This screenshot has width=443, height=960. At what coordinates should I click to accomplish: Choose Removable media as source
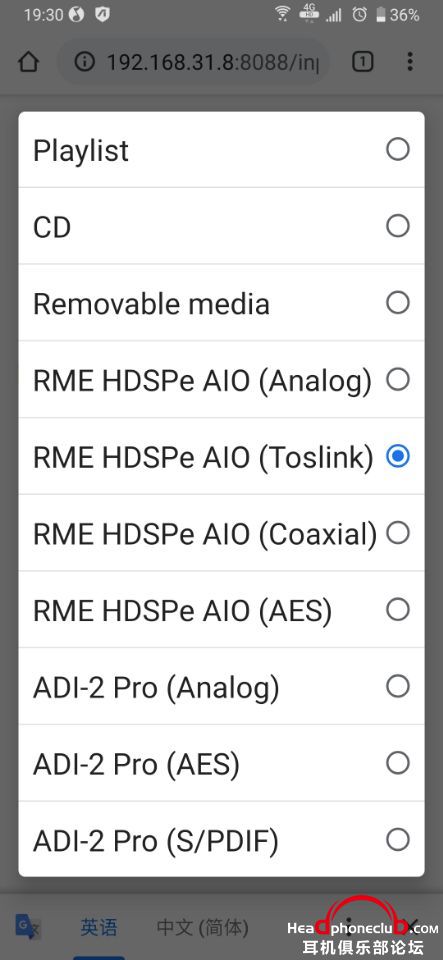[221, 303]
